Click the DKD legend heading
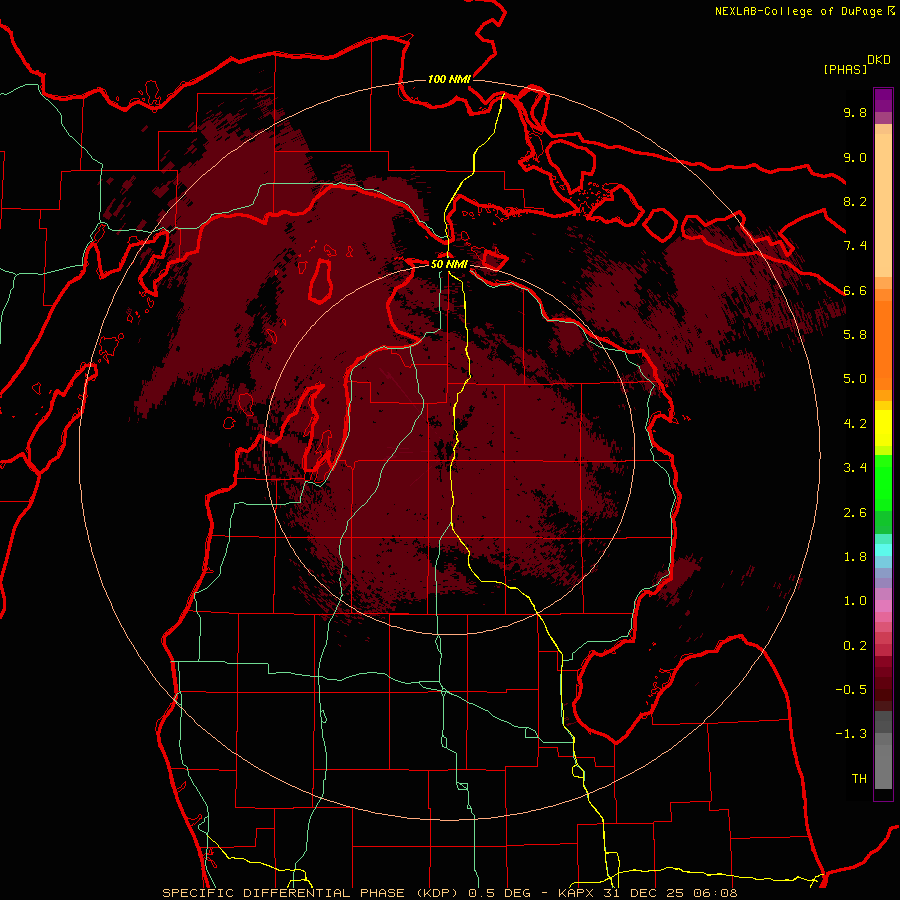This screenshot has height=900, width=900. tap(879, 60)
